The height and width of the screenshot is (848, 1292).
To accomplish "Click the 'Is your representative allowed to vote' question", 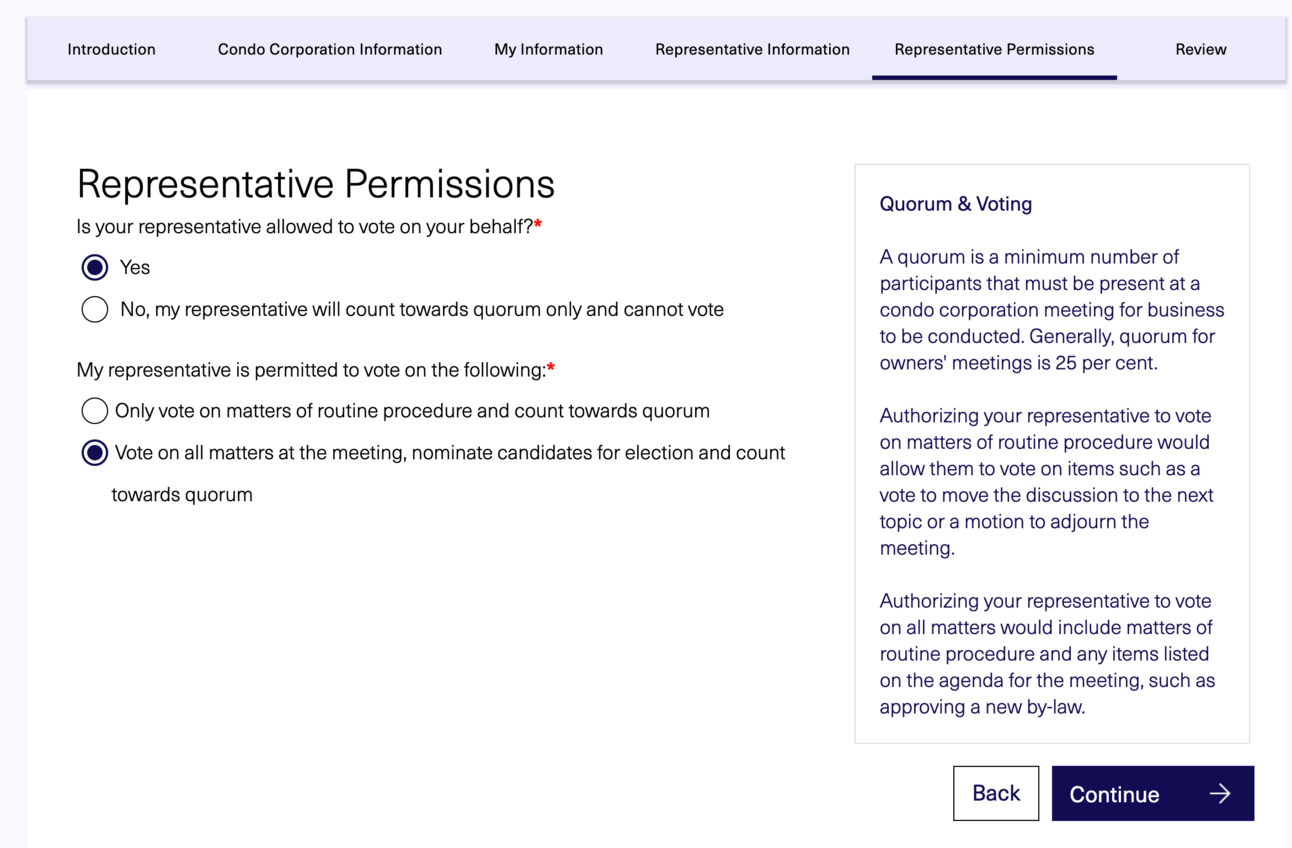I will [305, 227].
